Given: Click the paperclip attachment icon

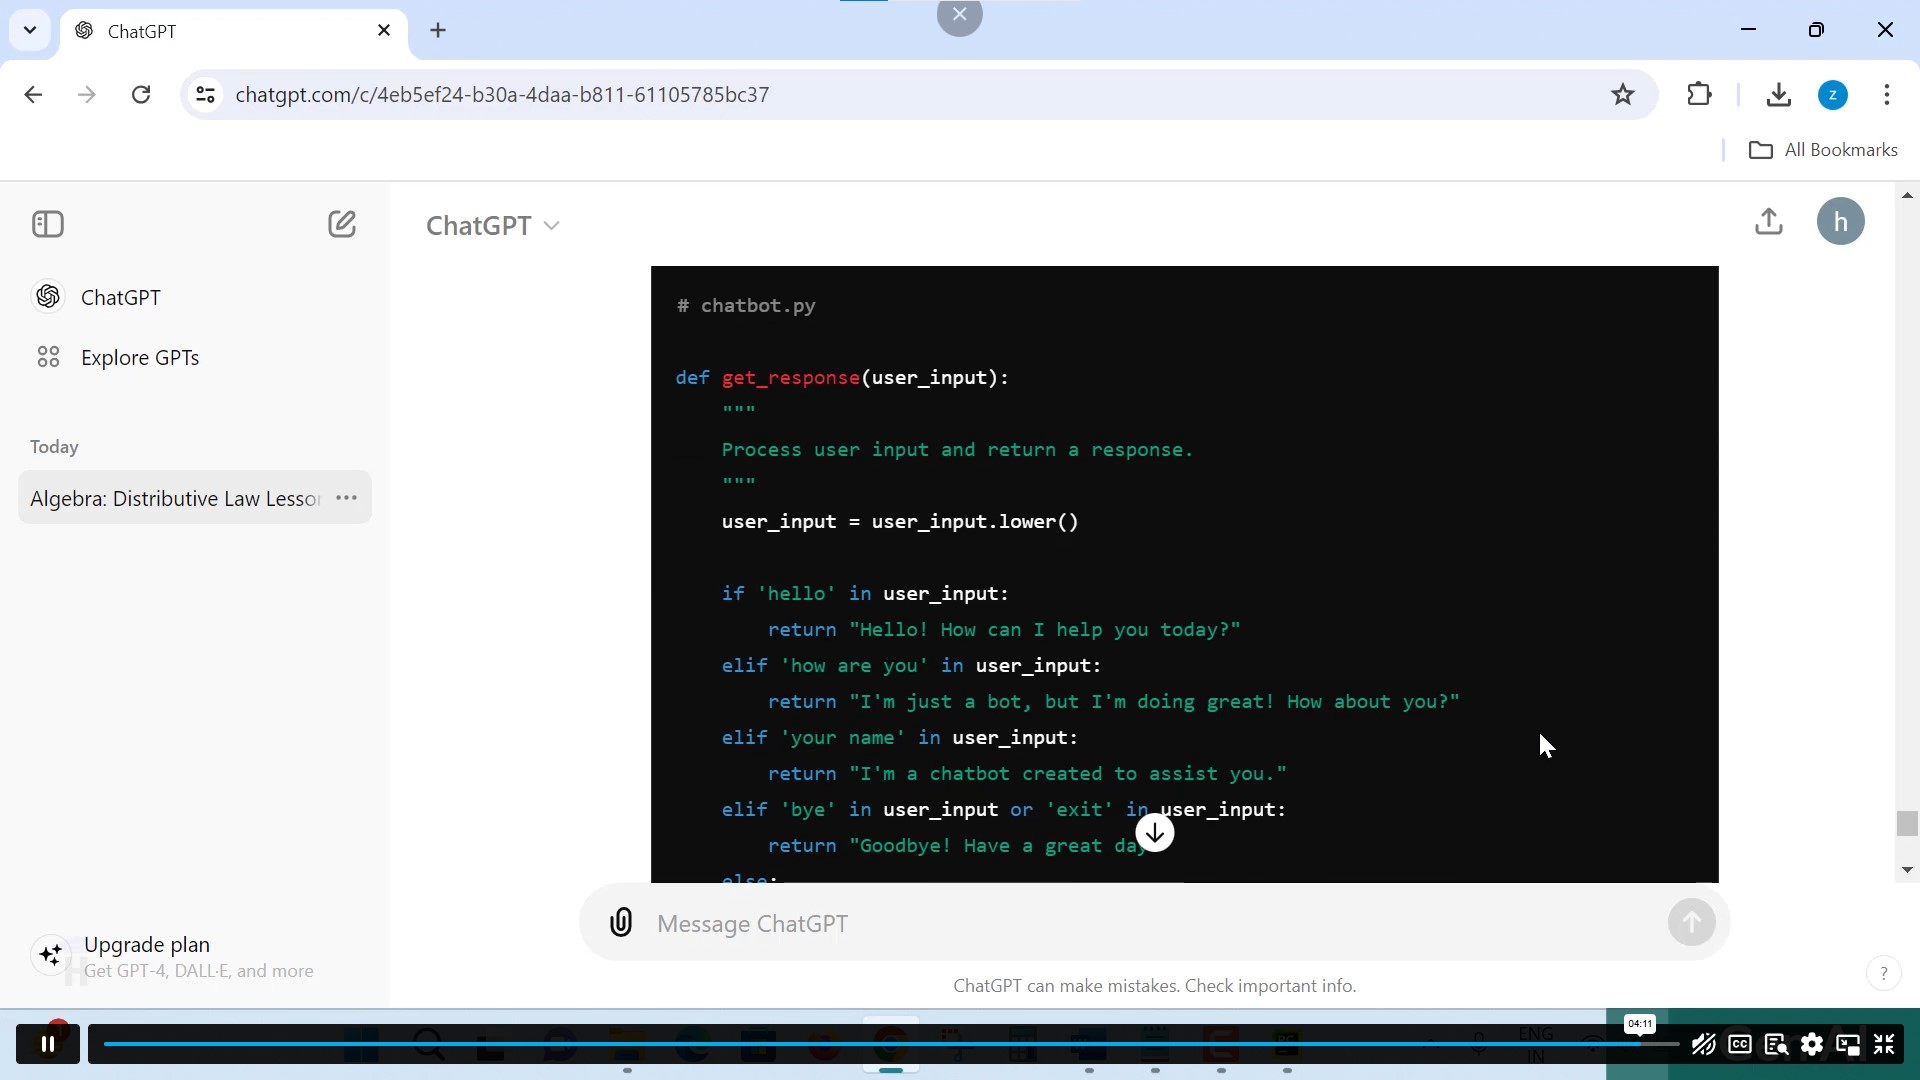Looking at the screenshot, I should point(621,923).
